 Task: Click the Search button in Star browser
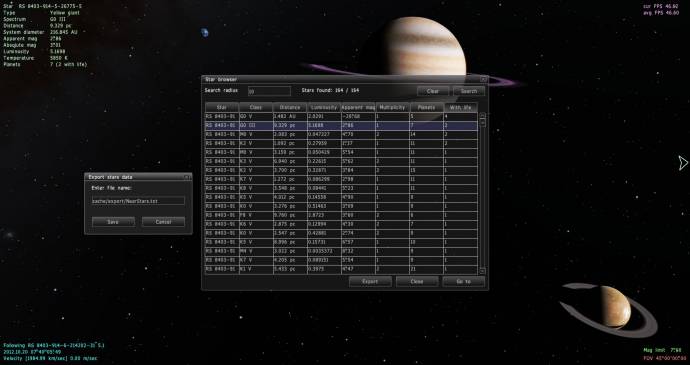pyautogui.click(x=469, y=91)
